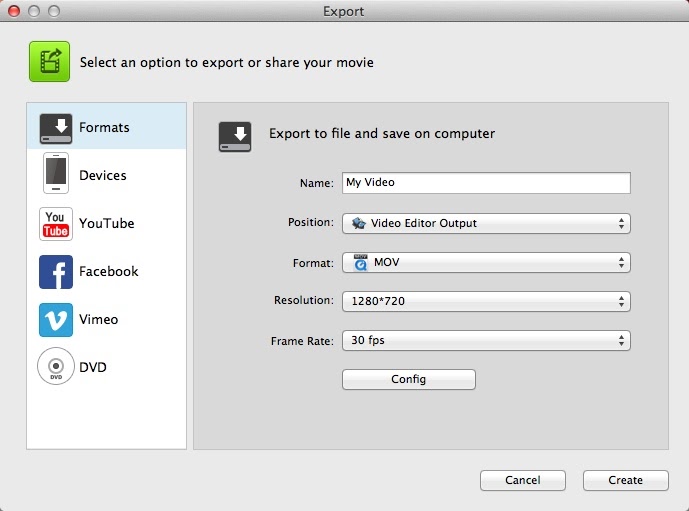Click the export-to-file icon in right panel
Image resolution: width=689 pixels, height=511 pixels.
point(235,137)
